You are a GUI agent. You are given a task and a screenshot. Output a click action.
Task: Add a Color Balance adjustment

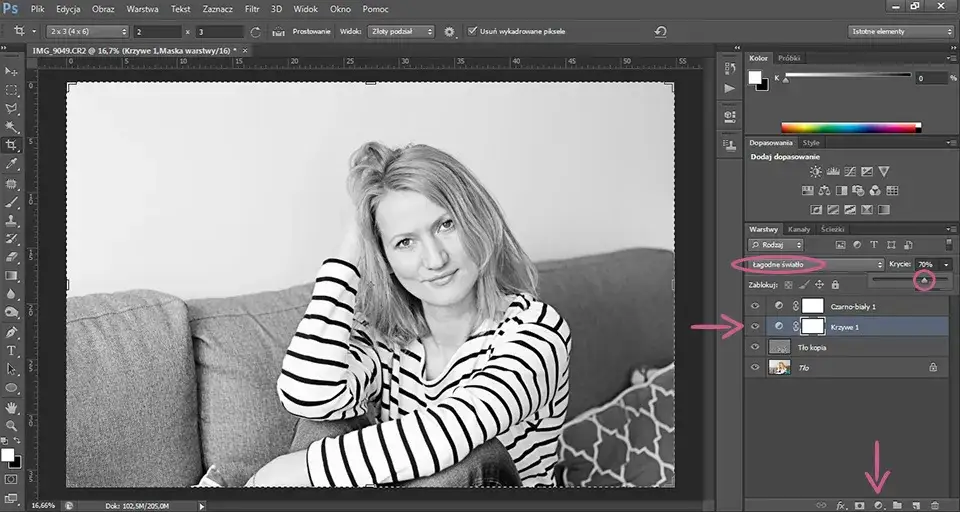[824, 190]
